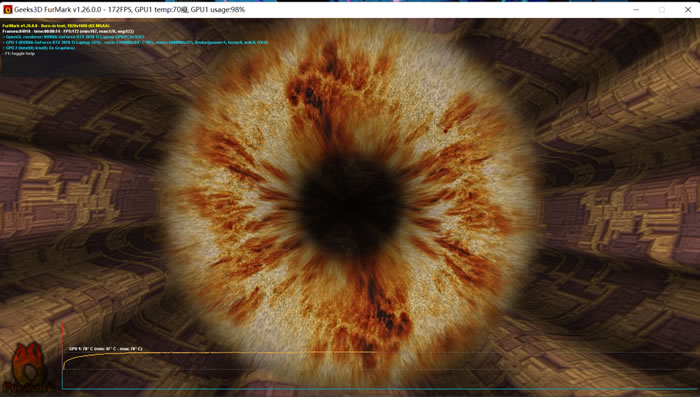Click the GPU1 usage 98% text in title
The height and width of the screenshot is (397, 700).
(217, 9)
